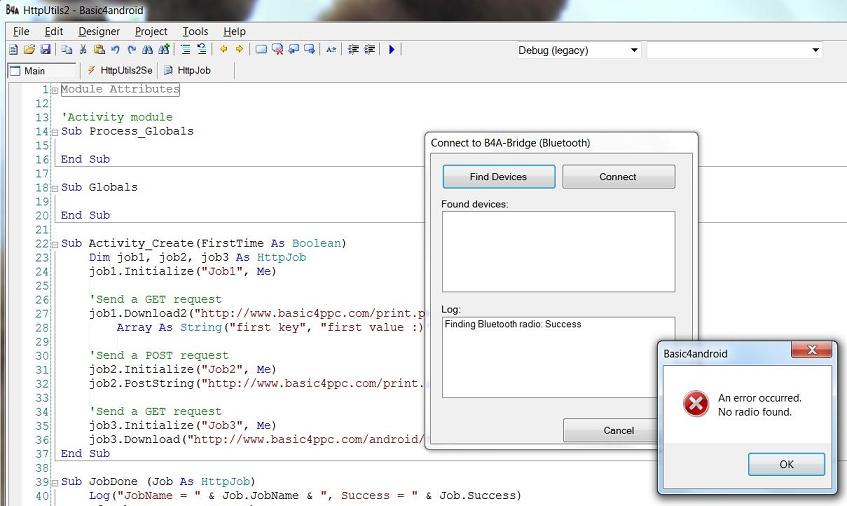The image size is (847, 506).
Task: Click the 'Finding Bluetooth radio: Success' log line
Action: tap(513, 324)
